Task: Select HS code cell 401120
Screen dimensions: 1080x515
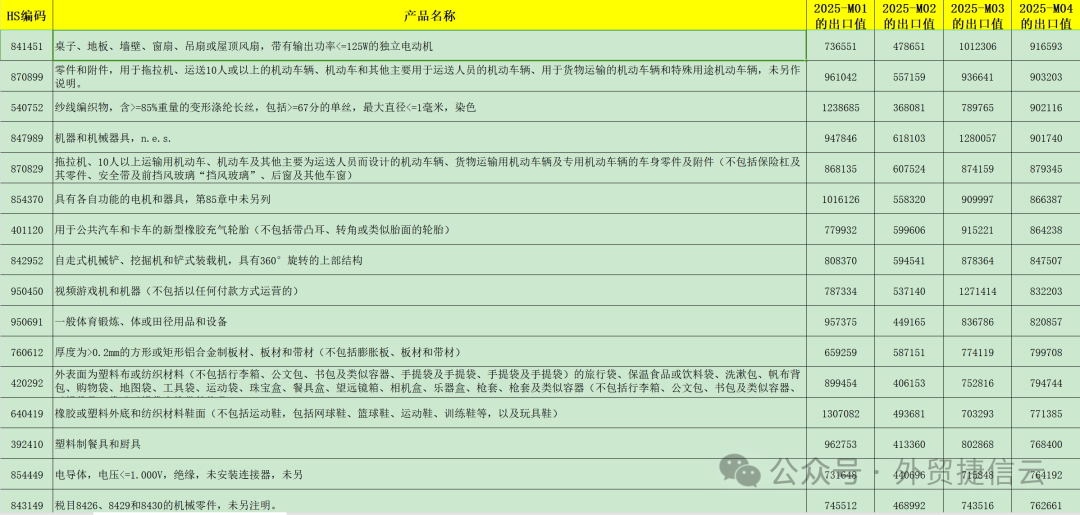Action: [x=26, y=229]
